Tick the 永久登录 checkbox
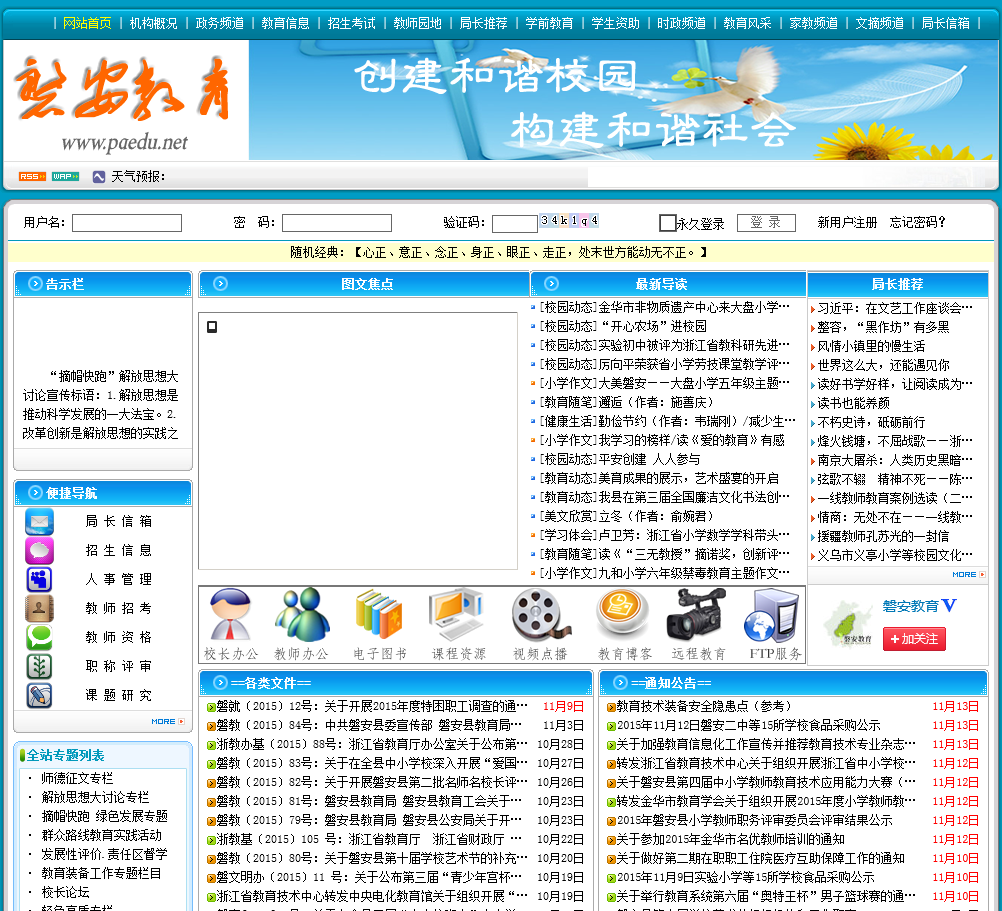The width and height of the screenshot is (1002, 911). (668, 223)
